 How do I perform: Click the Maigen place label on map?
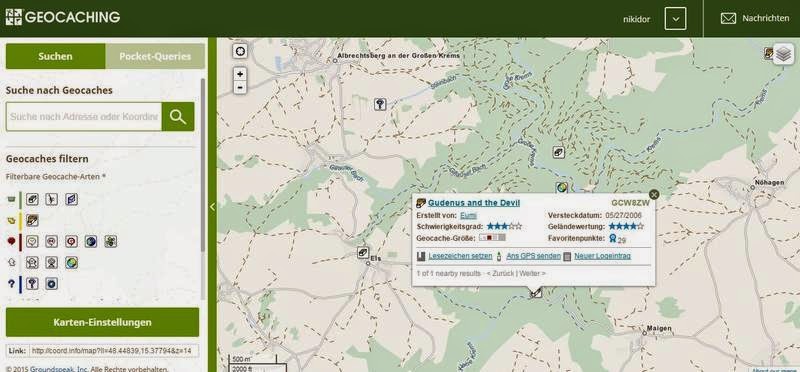coord(659,328)
